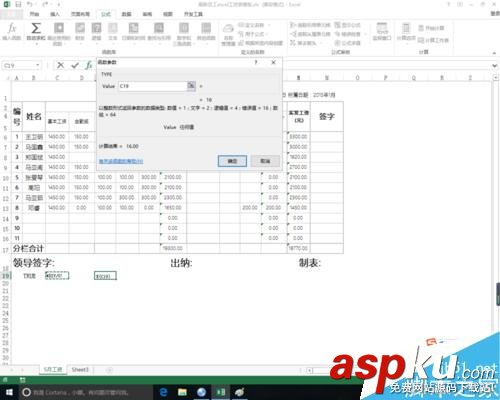
Task: Click Calculate Now
Action: tap(431, 28)
